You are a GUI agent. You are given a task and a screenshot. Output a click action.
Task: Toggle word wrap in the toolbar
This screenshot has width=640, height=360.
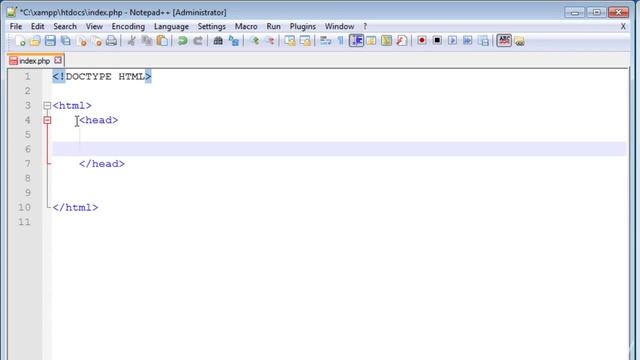(x=325, y=41)
